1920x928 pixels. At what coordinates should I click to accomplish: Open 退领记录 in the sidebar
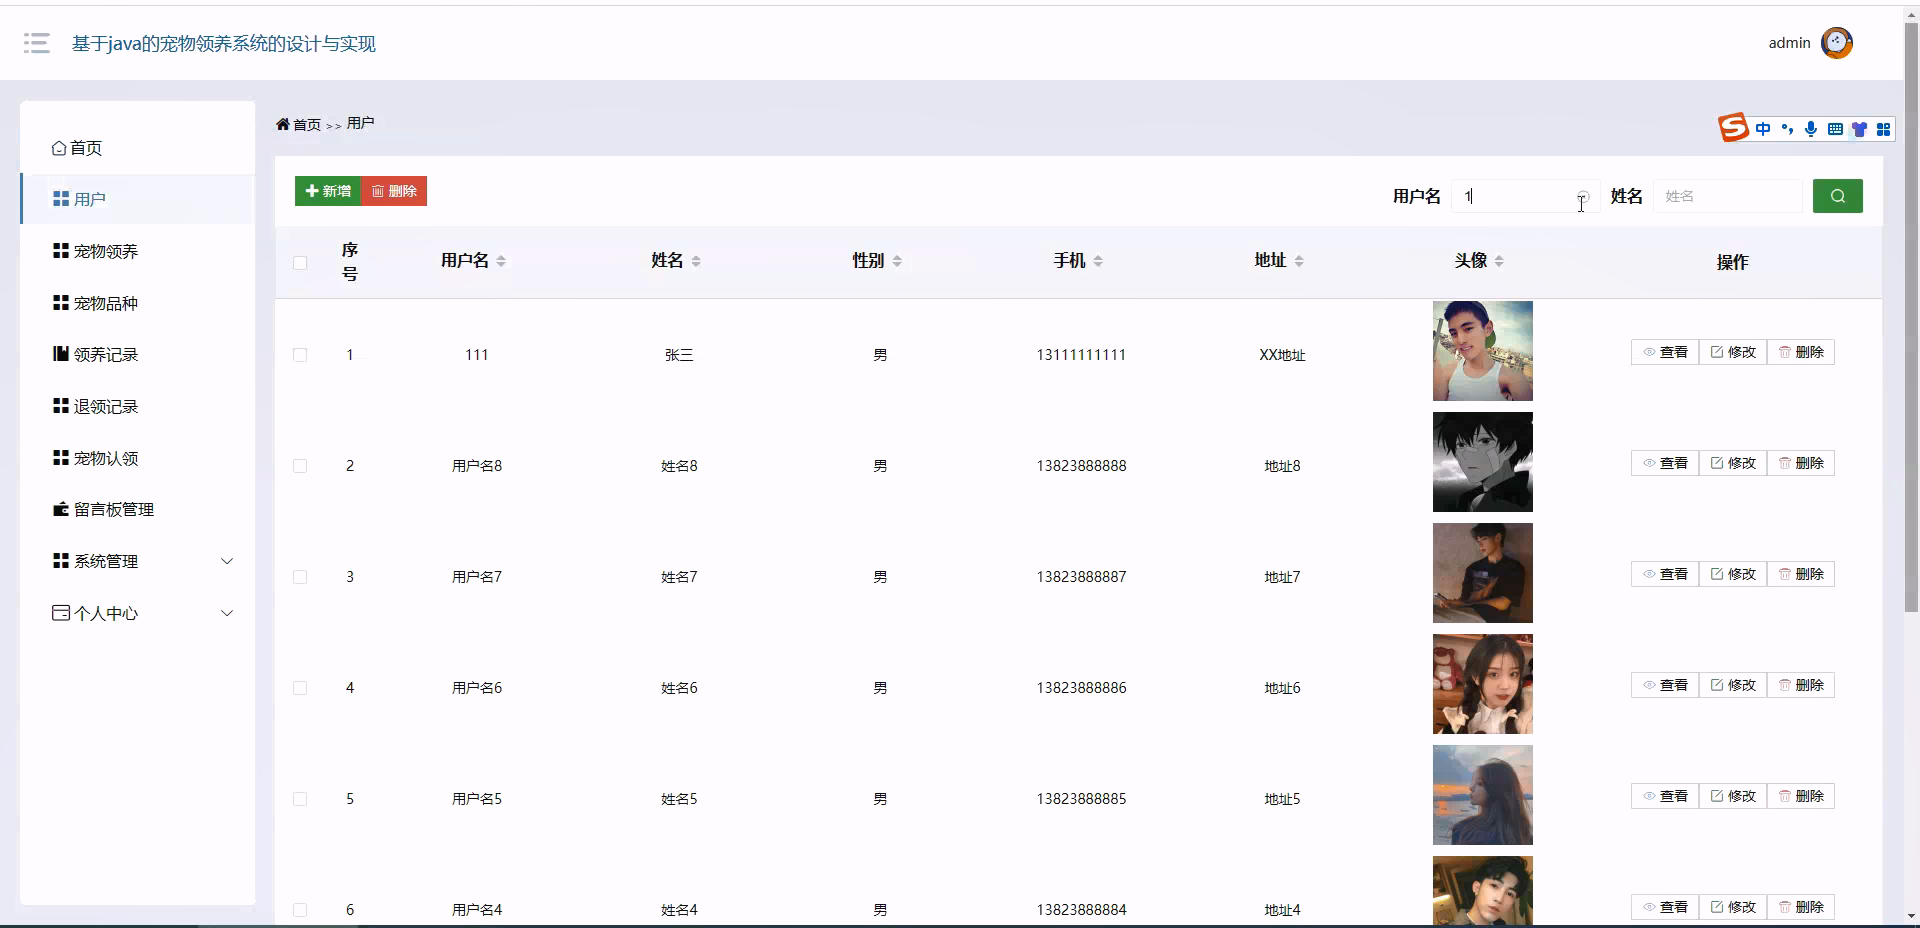138,406
